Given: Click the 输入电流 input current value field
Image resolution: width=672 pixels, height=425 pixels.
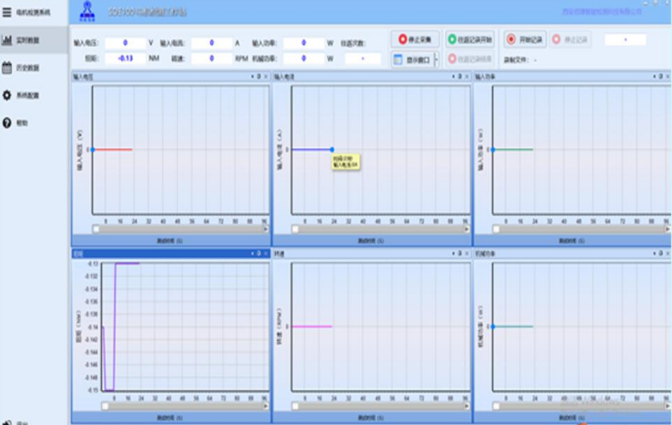Looking at the screenshot, I should point(212,43).
